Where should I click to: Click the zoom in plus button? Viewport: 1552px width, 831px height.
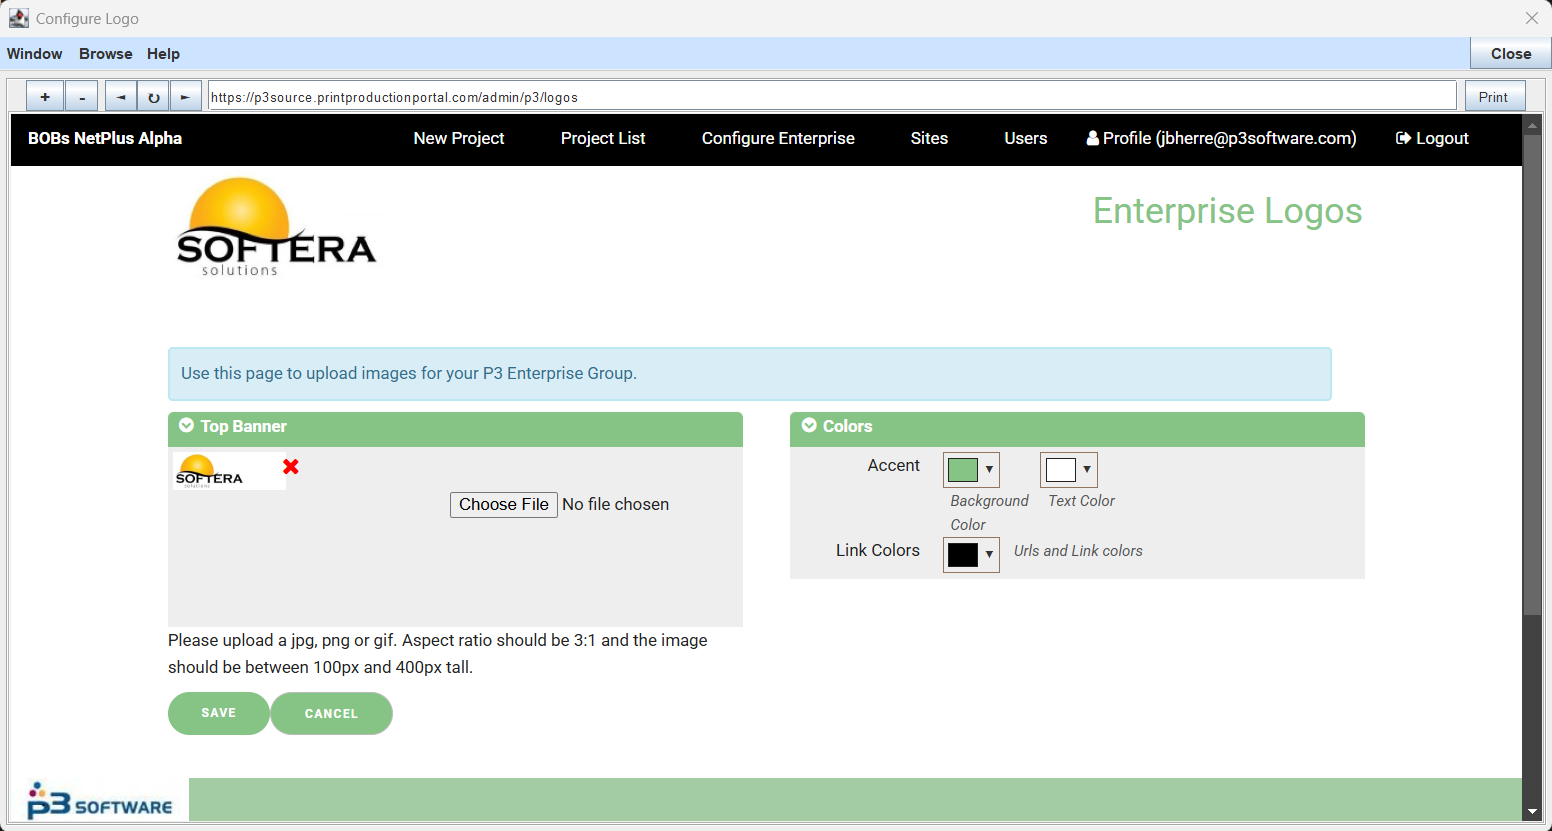coord(45,97)
